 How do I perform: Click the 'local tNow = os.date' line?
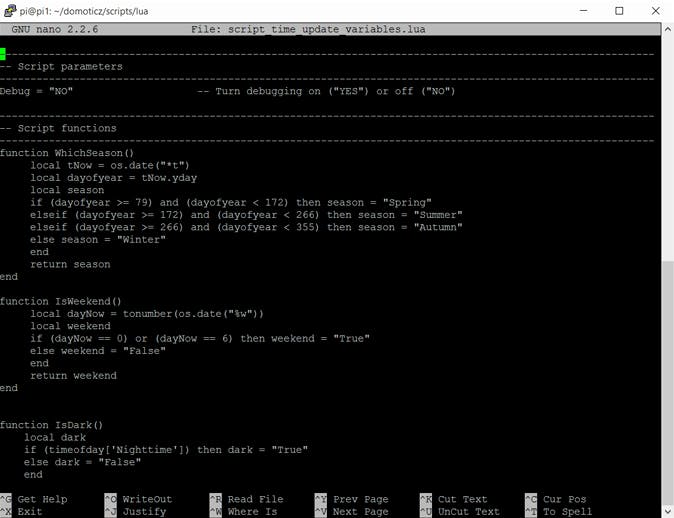(110, 166)
